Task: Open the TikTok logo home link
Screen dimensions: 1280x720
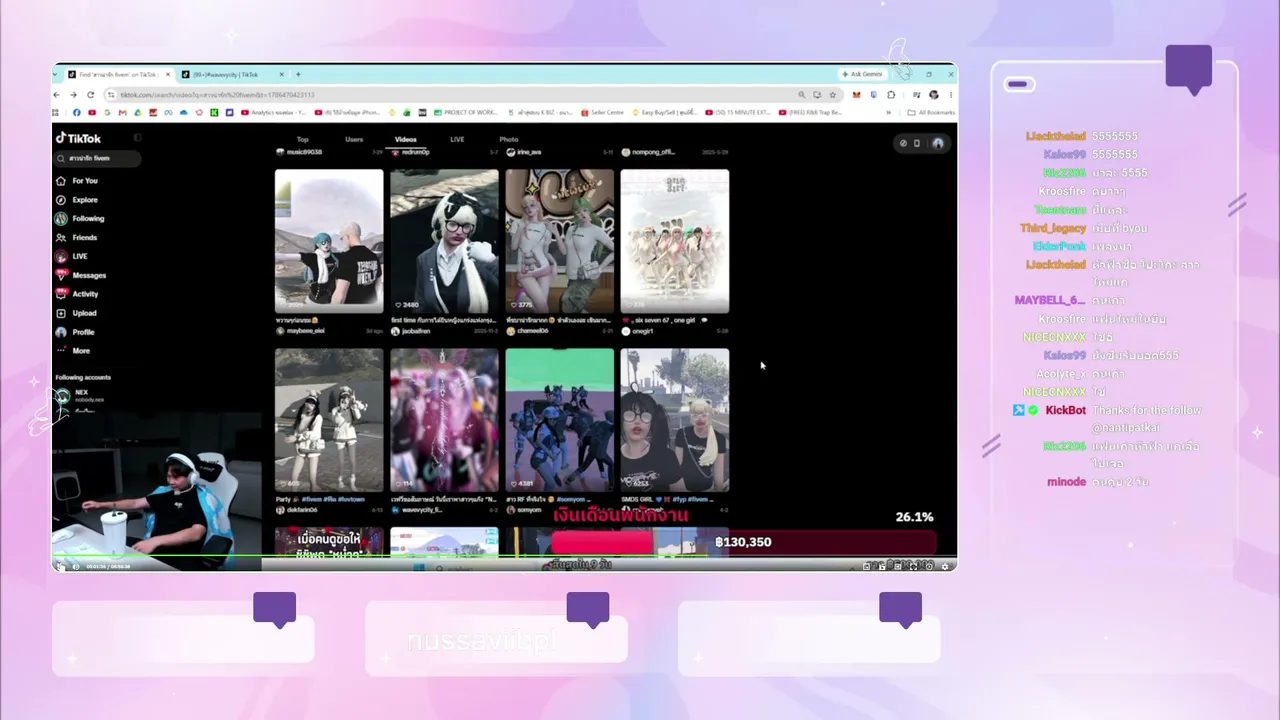Action: pyautogui.click(x=78, y=138)
